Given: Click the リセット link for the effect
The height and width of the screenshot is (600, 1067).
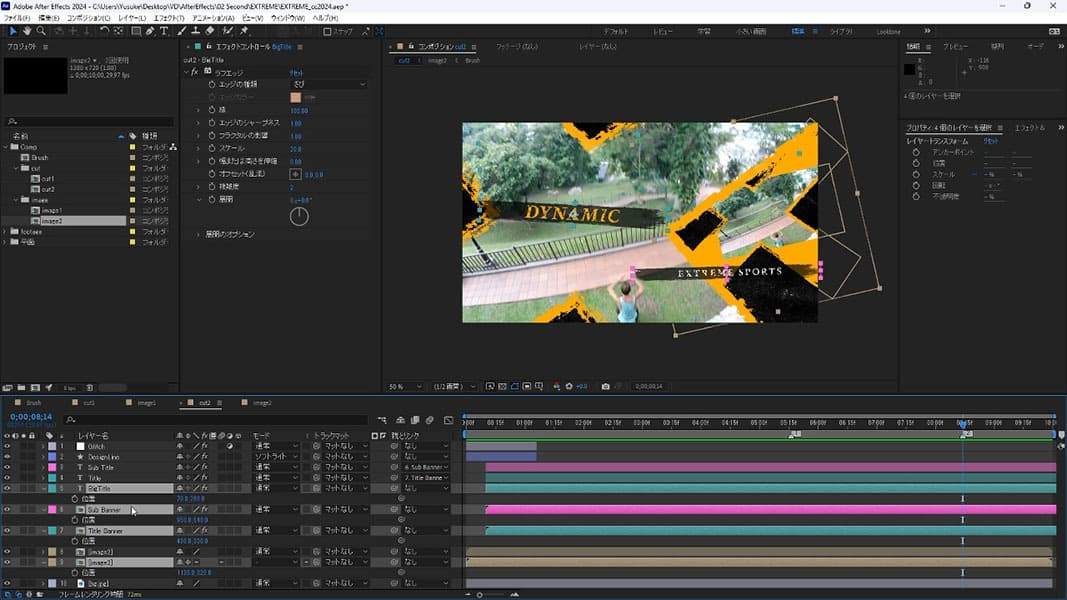Looking at the screenshot, I should point(297,73).
